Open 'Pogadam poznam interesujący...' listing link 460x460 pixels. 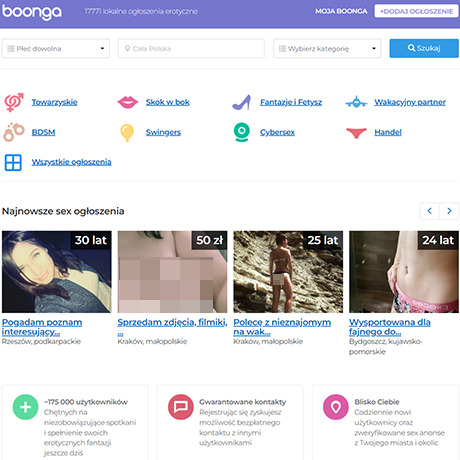pos(42,327)
